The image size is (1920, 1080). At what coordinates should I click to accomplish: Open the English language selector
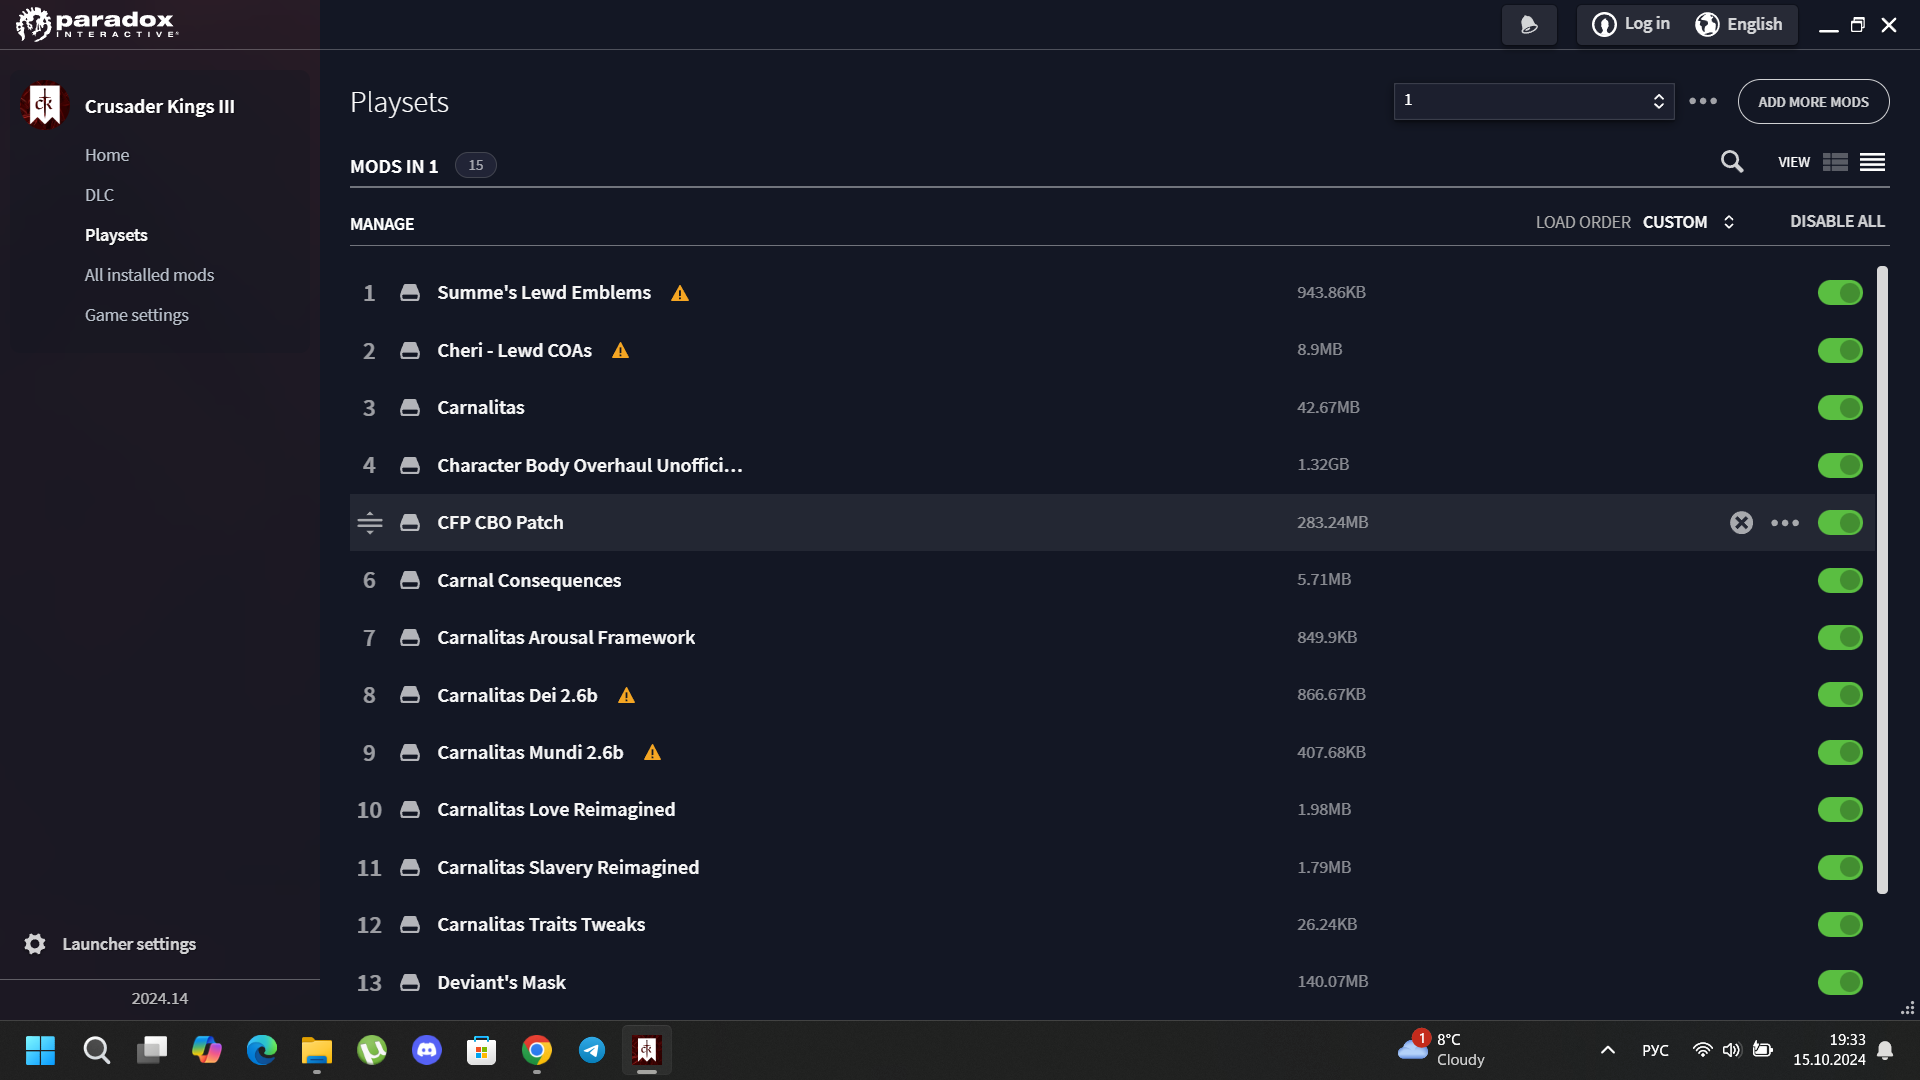coord(1739,24)
